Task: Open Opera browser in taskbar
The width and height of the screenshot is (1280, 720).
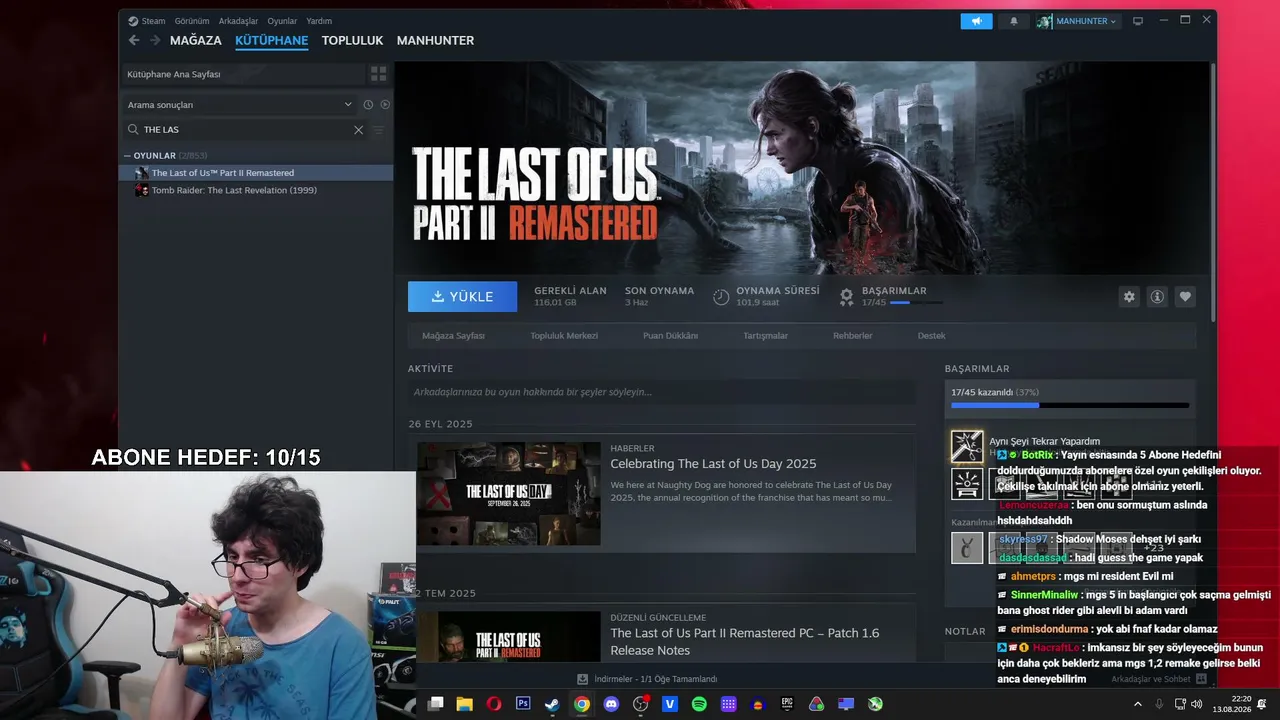Action: tap(494, 704)
